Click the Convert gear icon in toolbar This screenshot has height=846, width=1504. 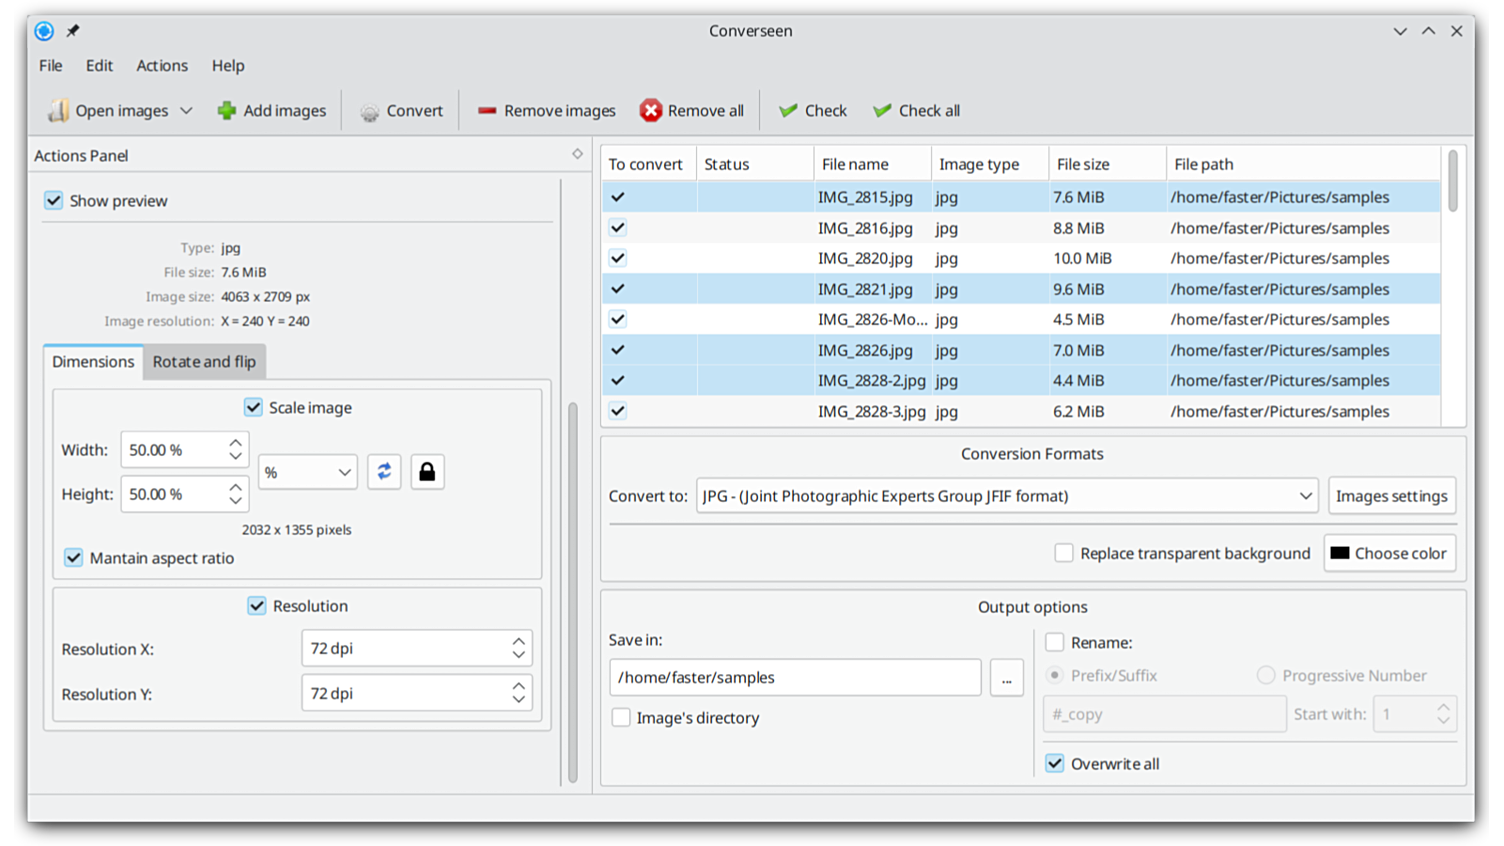370,112
